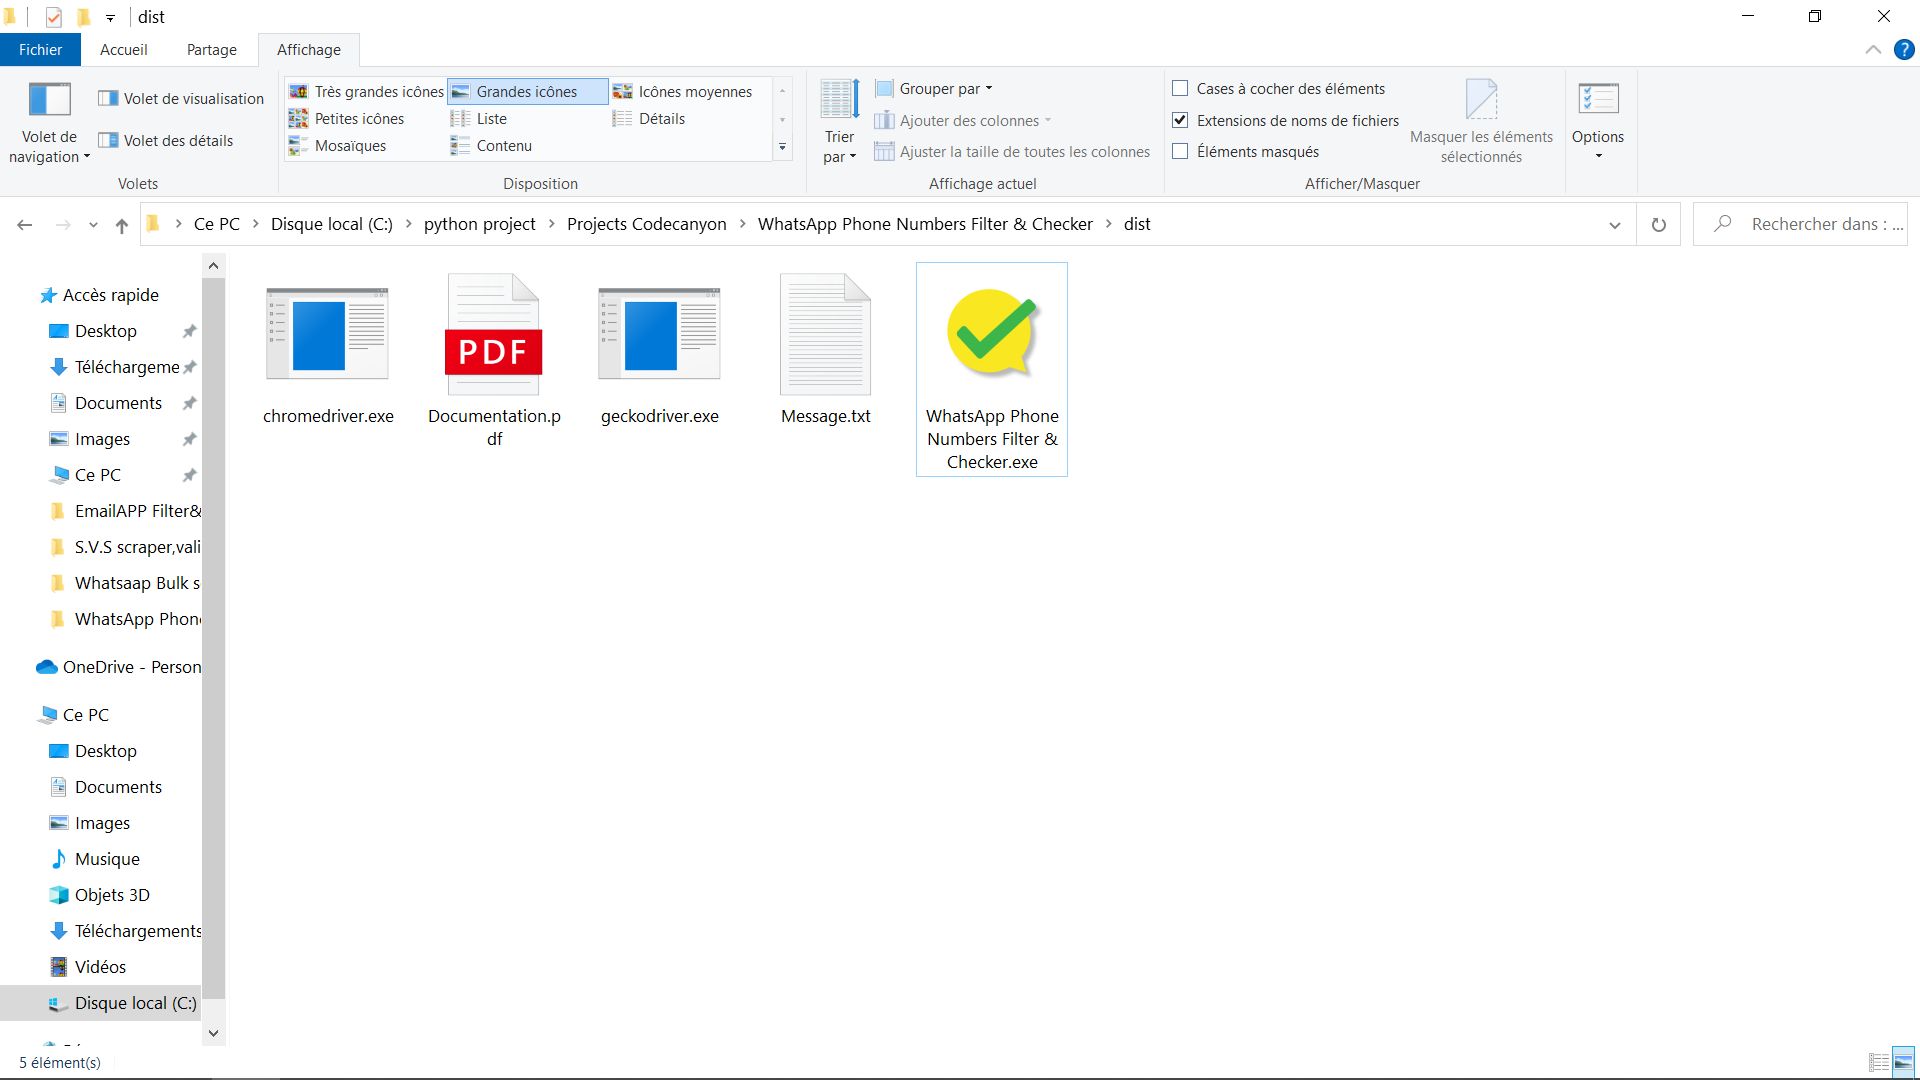Click the Rechercher dans search box
The image size is (1920, 1080).
1800,225
